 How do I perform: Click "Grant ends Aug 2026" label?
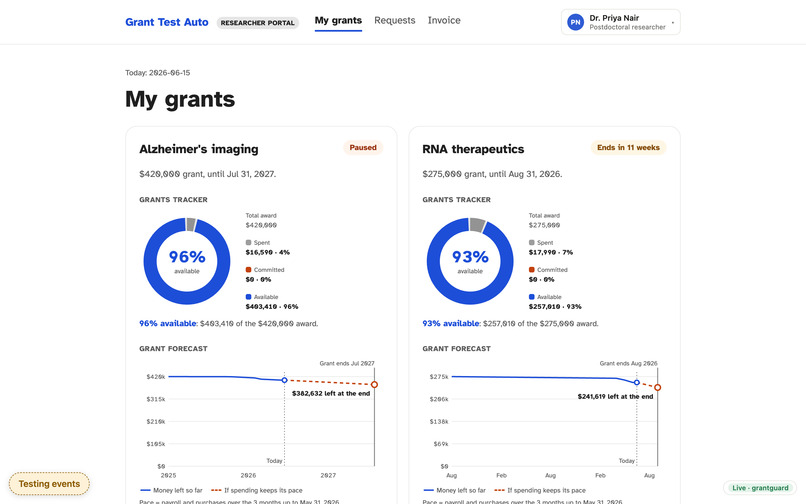tap(629, 363)
